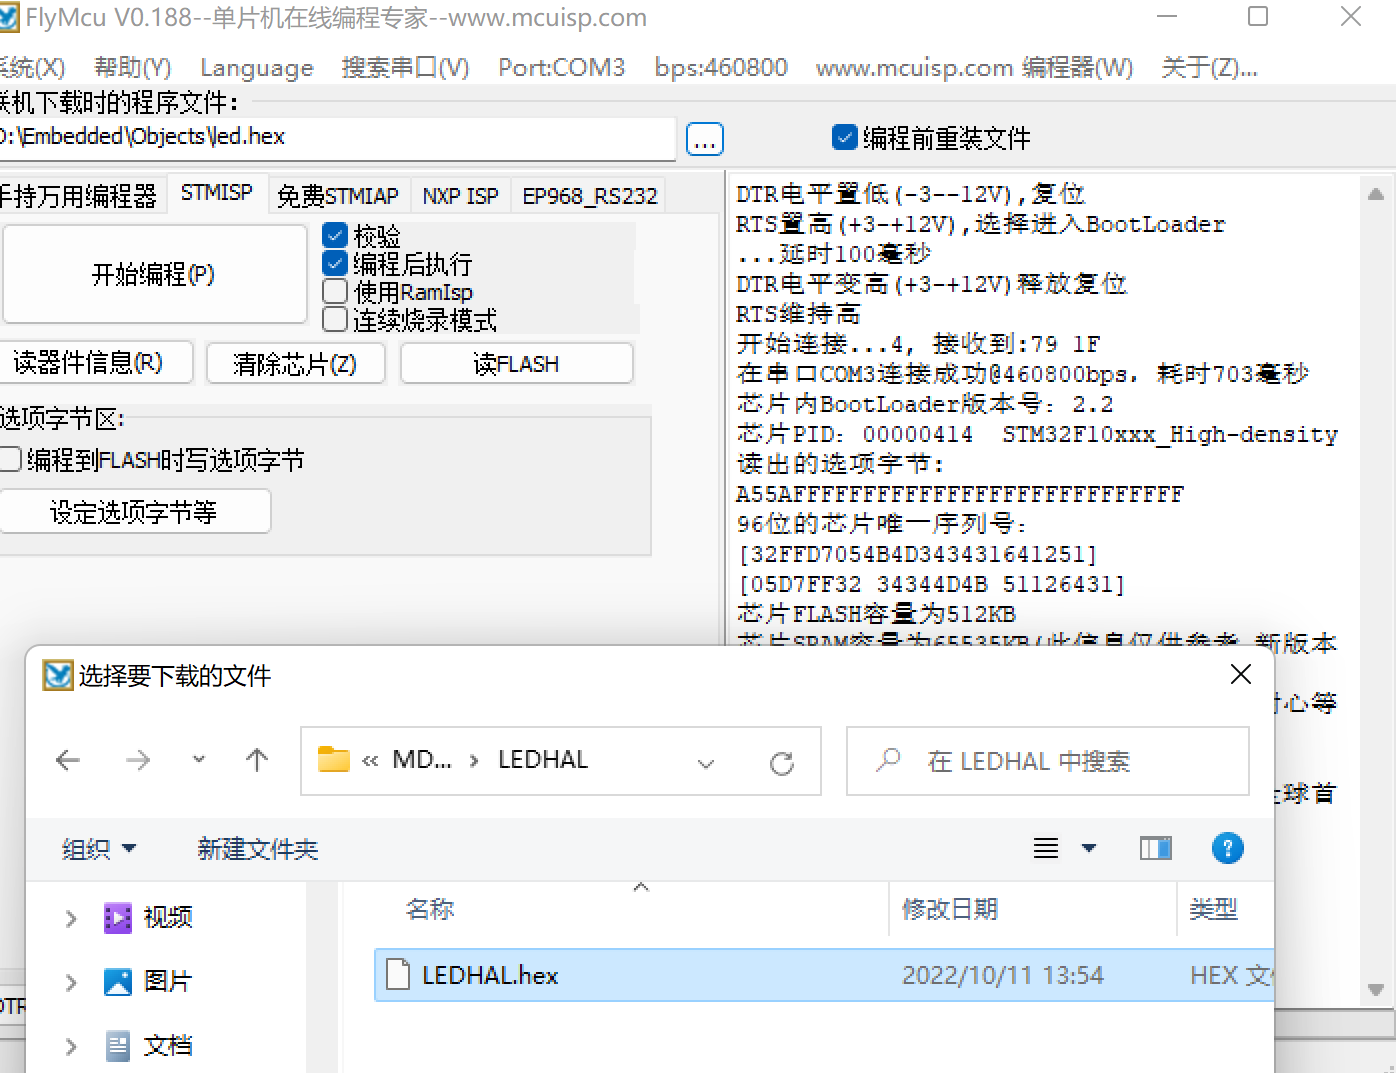This screenshot has width=1396, height=1073.
Task: Toggle 编程前重装文件 checkbox
Action: [845, 137]
